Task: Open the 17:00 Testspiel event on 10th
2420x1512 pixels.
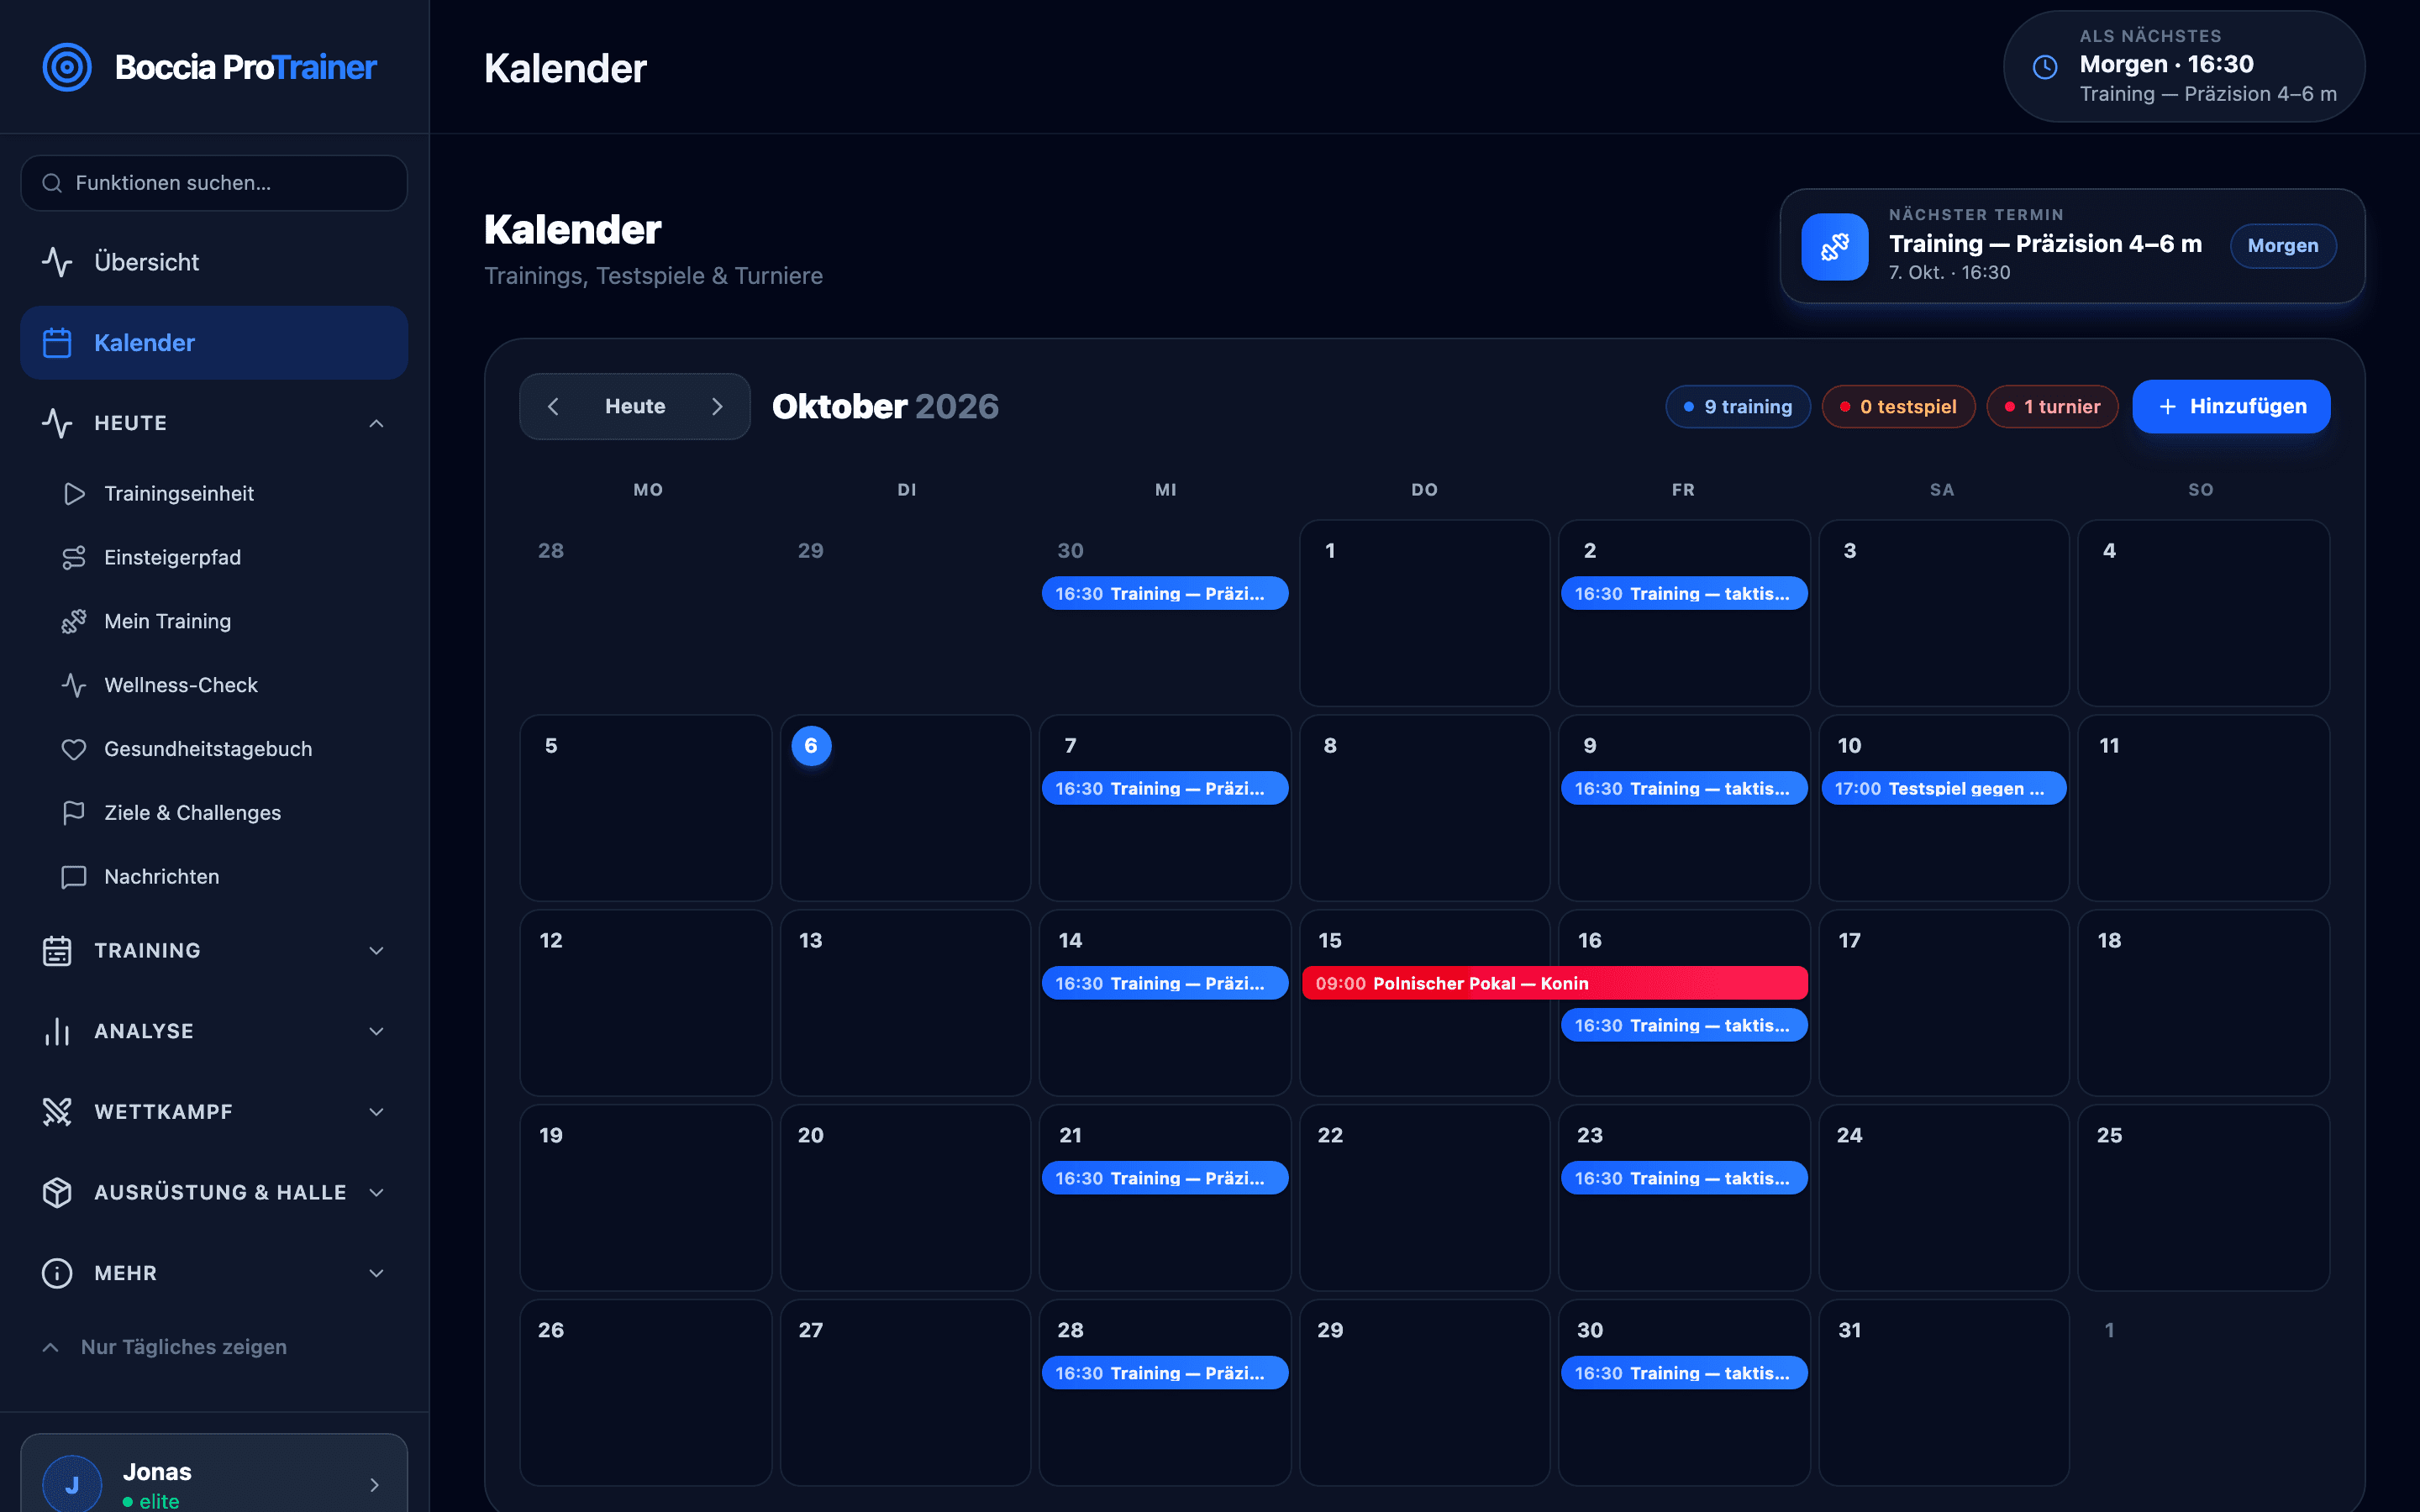Action: click(1943, 788)
